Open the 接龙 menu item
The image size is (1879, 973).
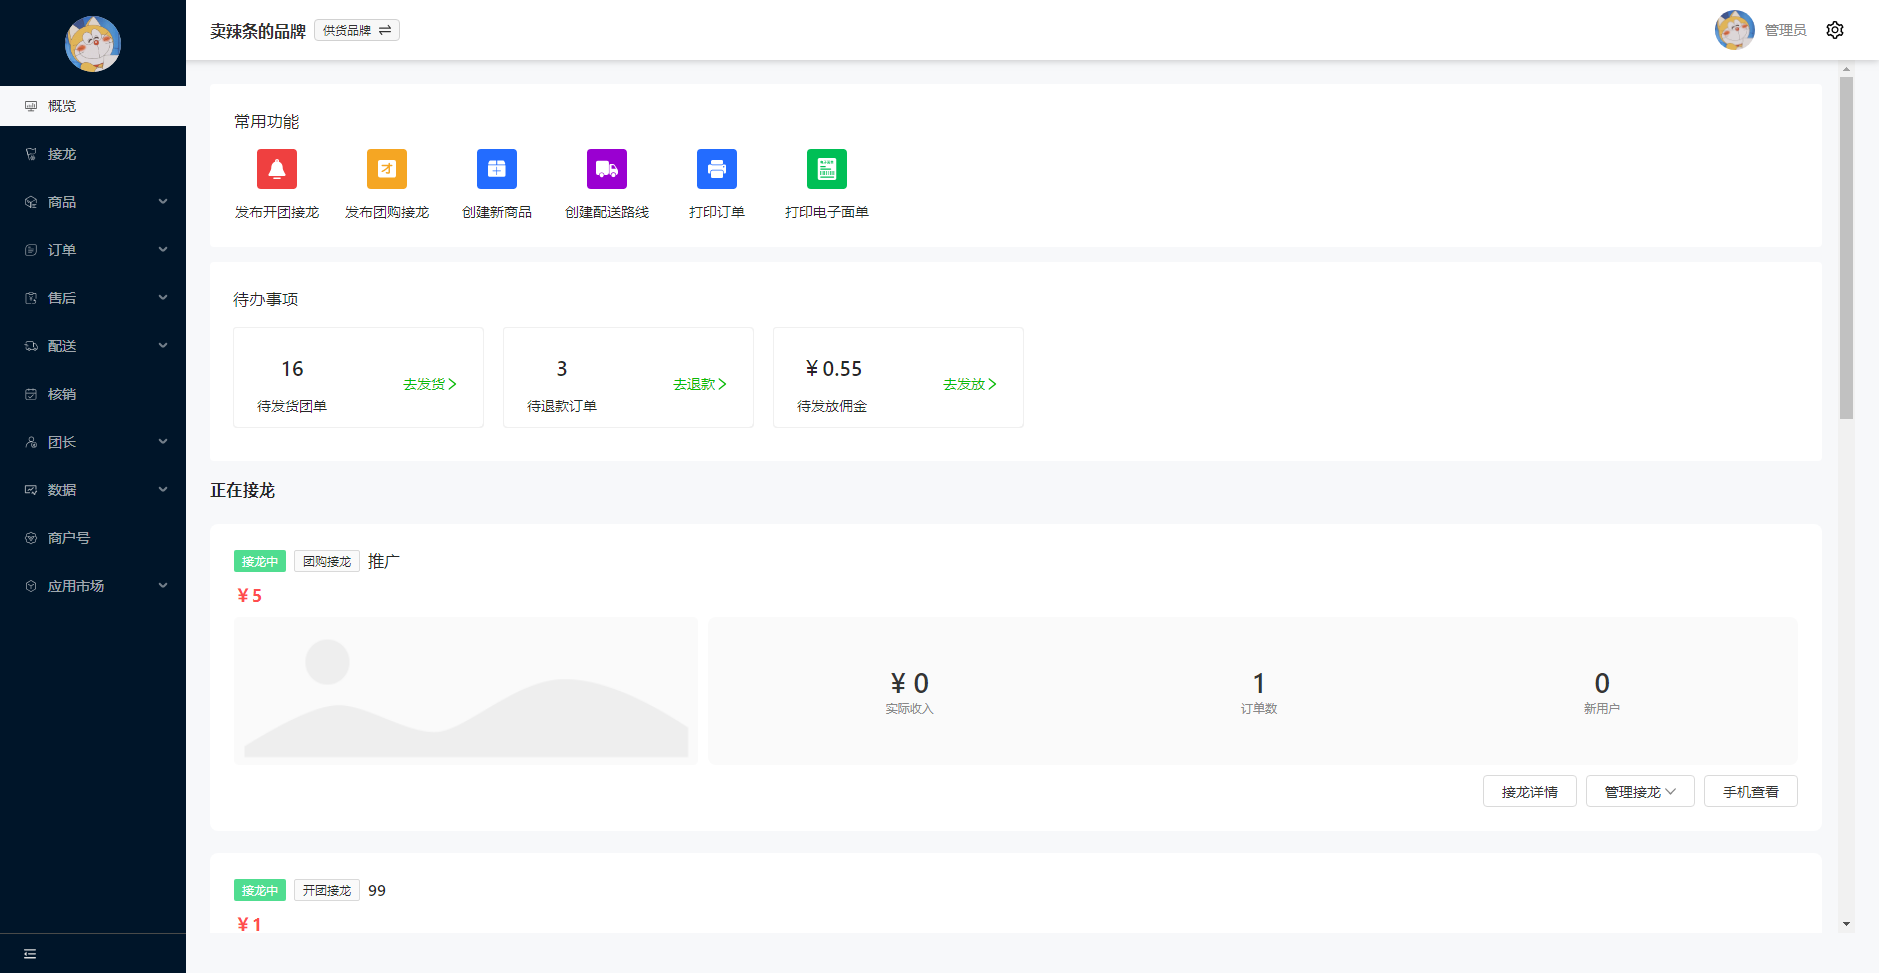click(93, 154)
